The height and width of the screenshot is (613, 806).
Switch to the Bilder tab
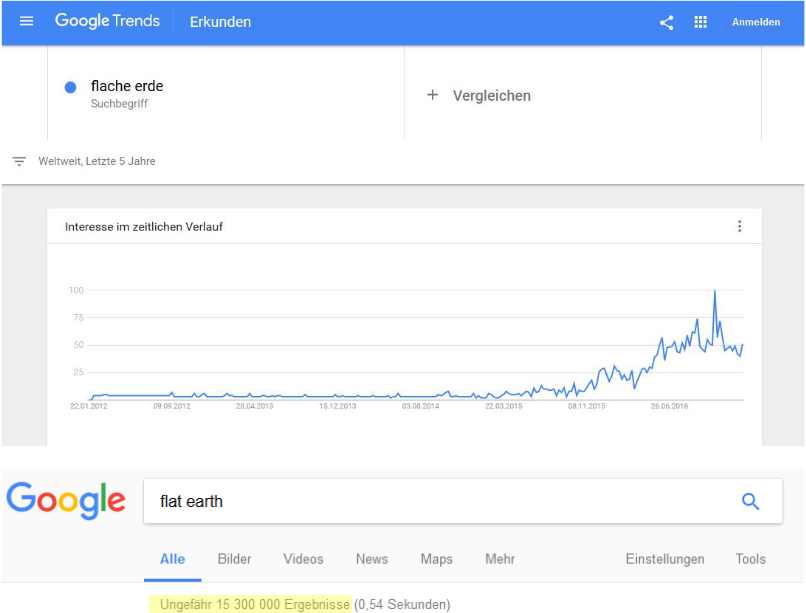point(234,559)
